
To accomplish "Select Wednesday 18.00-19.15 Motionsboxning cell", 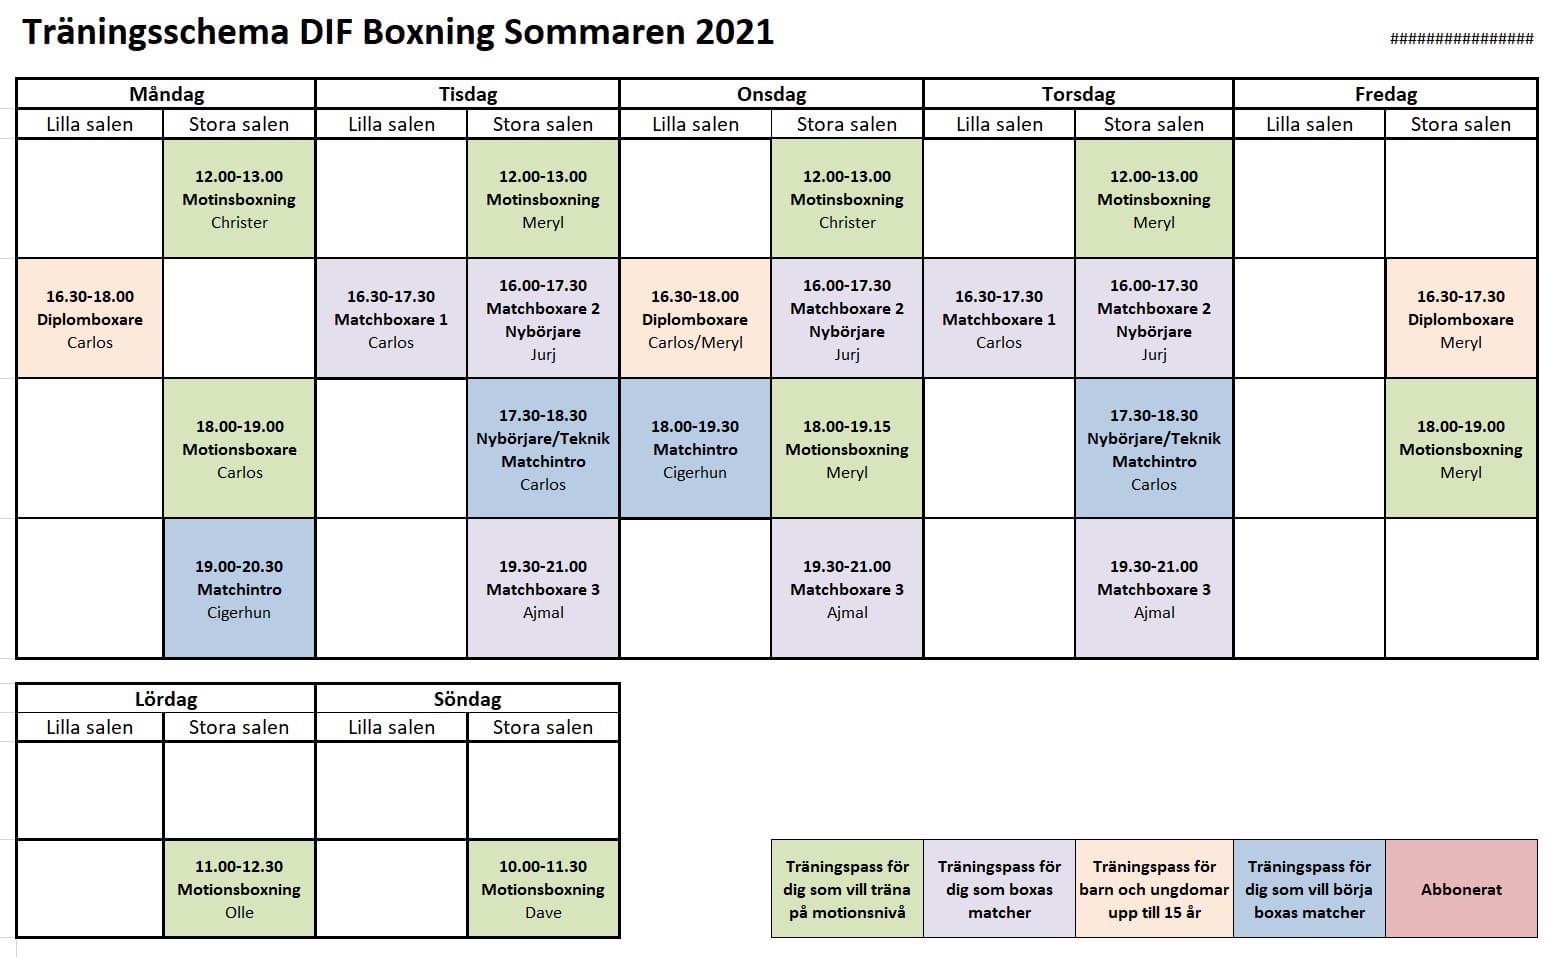I will (847, 448).
